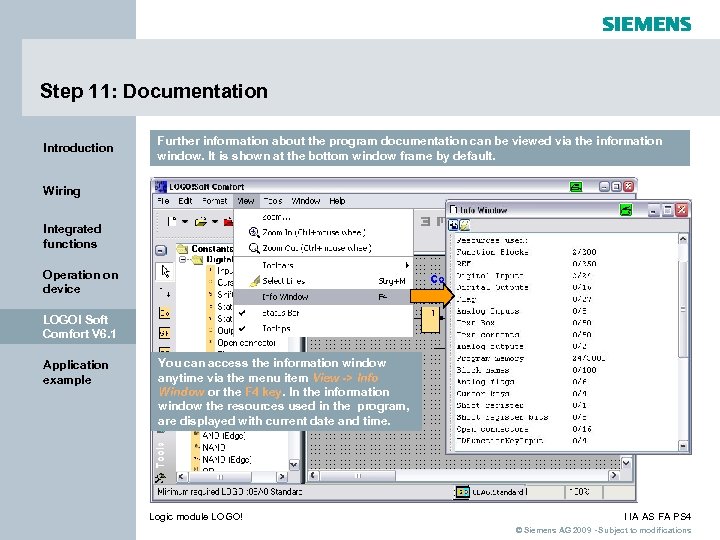Click the Select Lines pencil icon
This screenshot has width=720, height=540.
coord(254,281)
